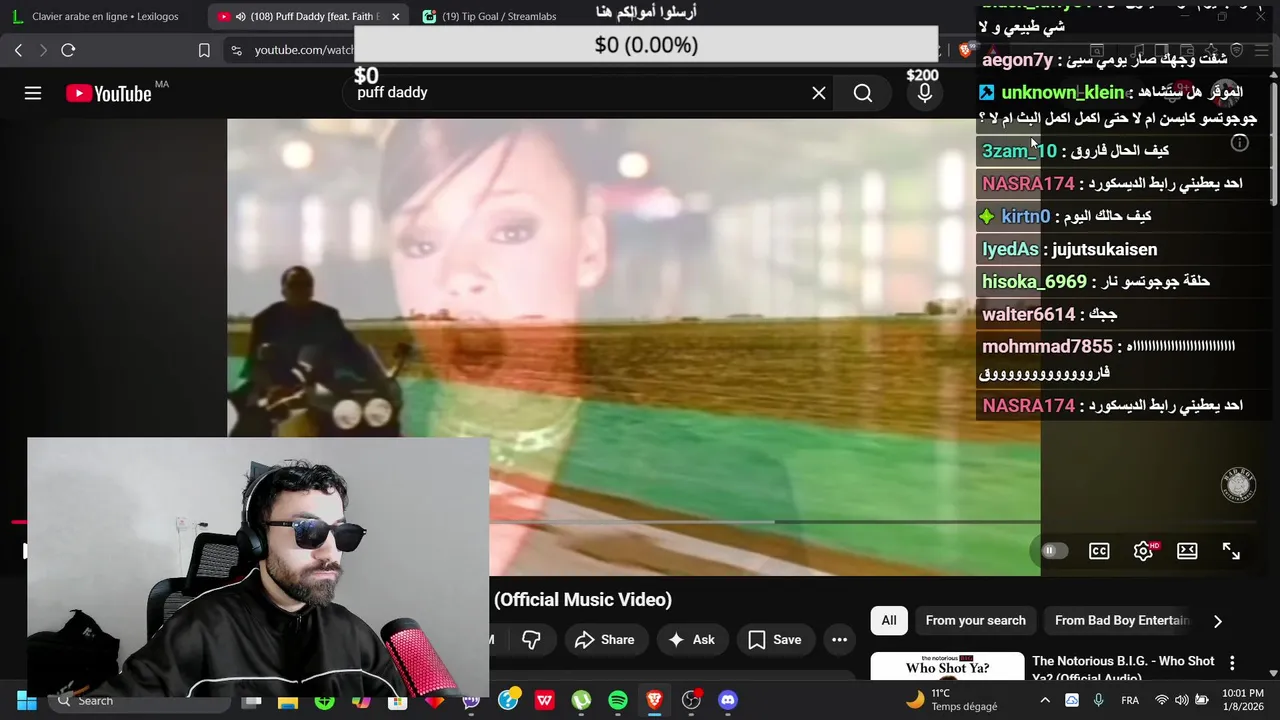Screen dimensions: 1280x720
Task: Show hidden system tray icons
Action: click(x=1045, y=700)
